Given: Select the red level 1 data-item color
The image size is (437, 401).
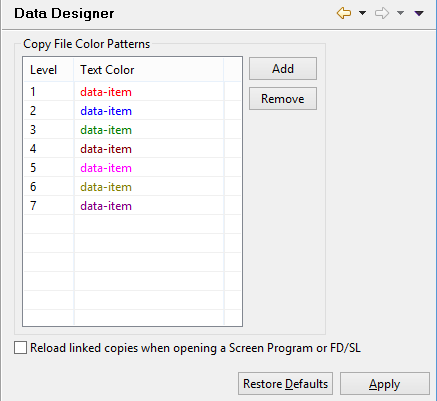Looking at the screenshot, I should 106,92.
